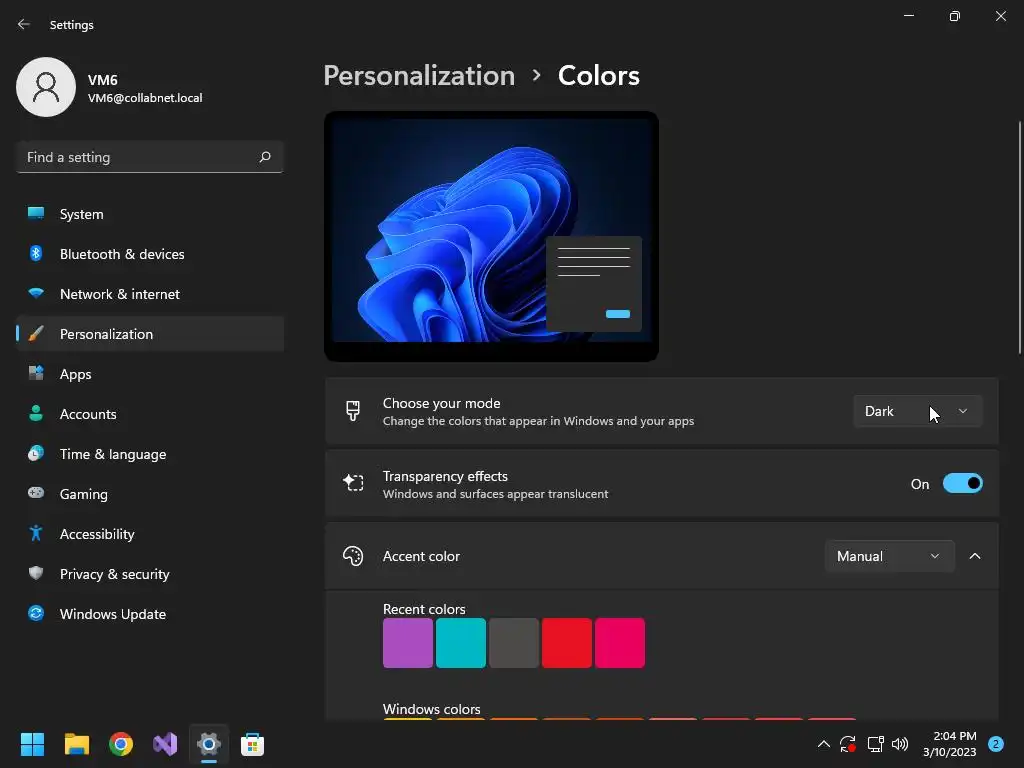Open the notification center badge
Image resolution: width=1024 pixels, height=768 pixels.
pos(996,744)
